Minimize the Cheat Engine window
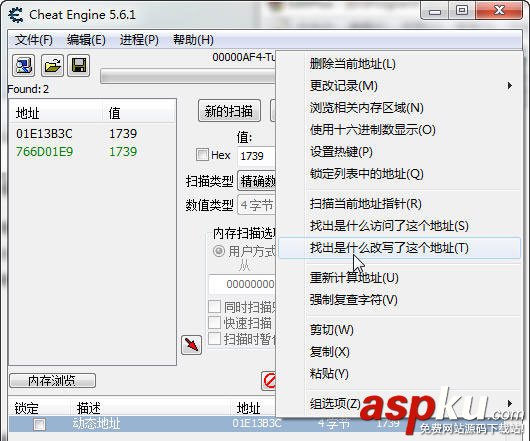 435,11
